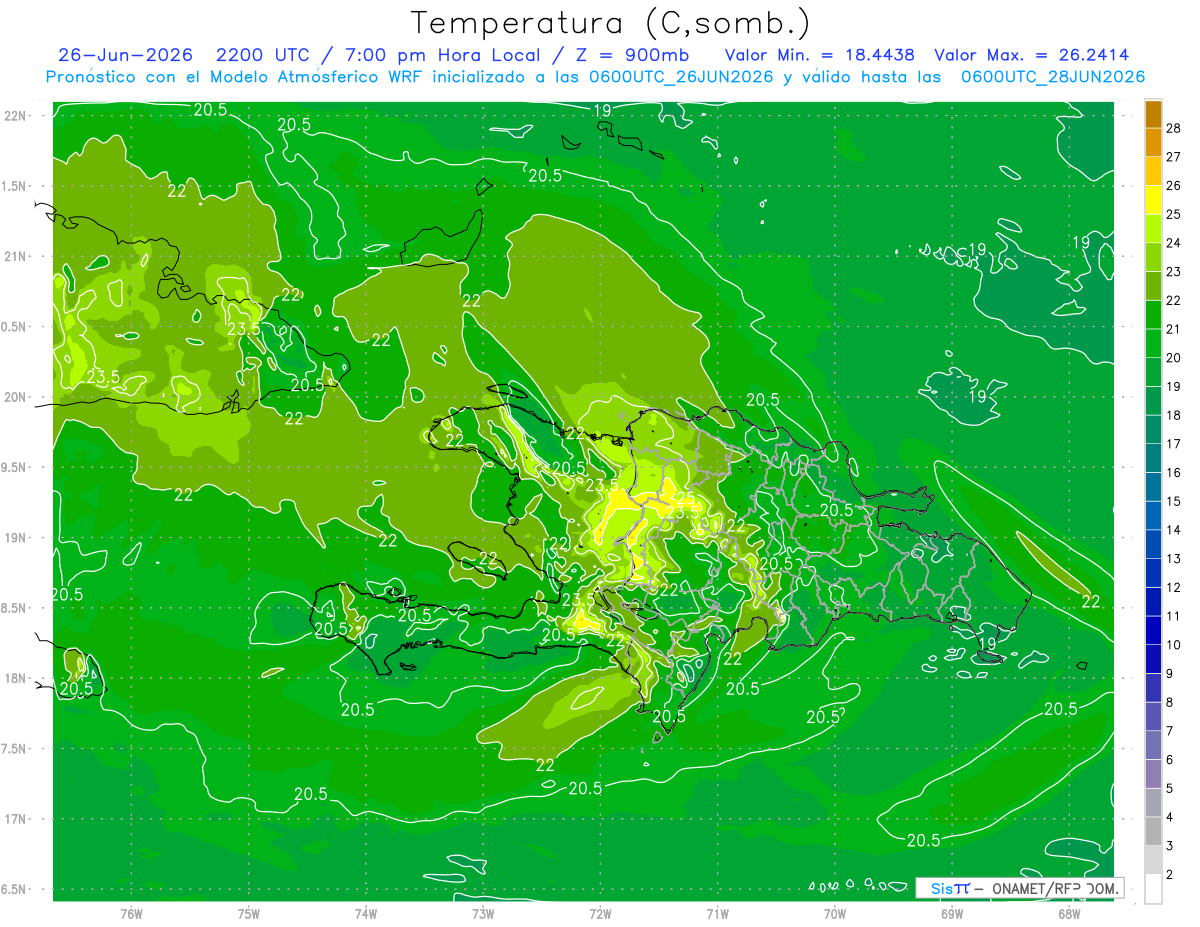Click the 22N latitude axis label
1200x927 pixels.
click(17, 116)
